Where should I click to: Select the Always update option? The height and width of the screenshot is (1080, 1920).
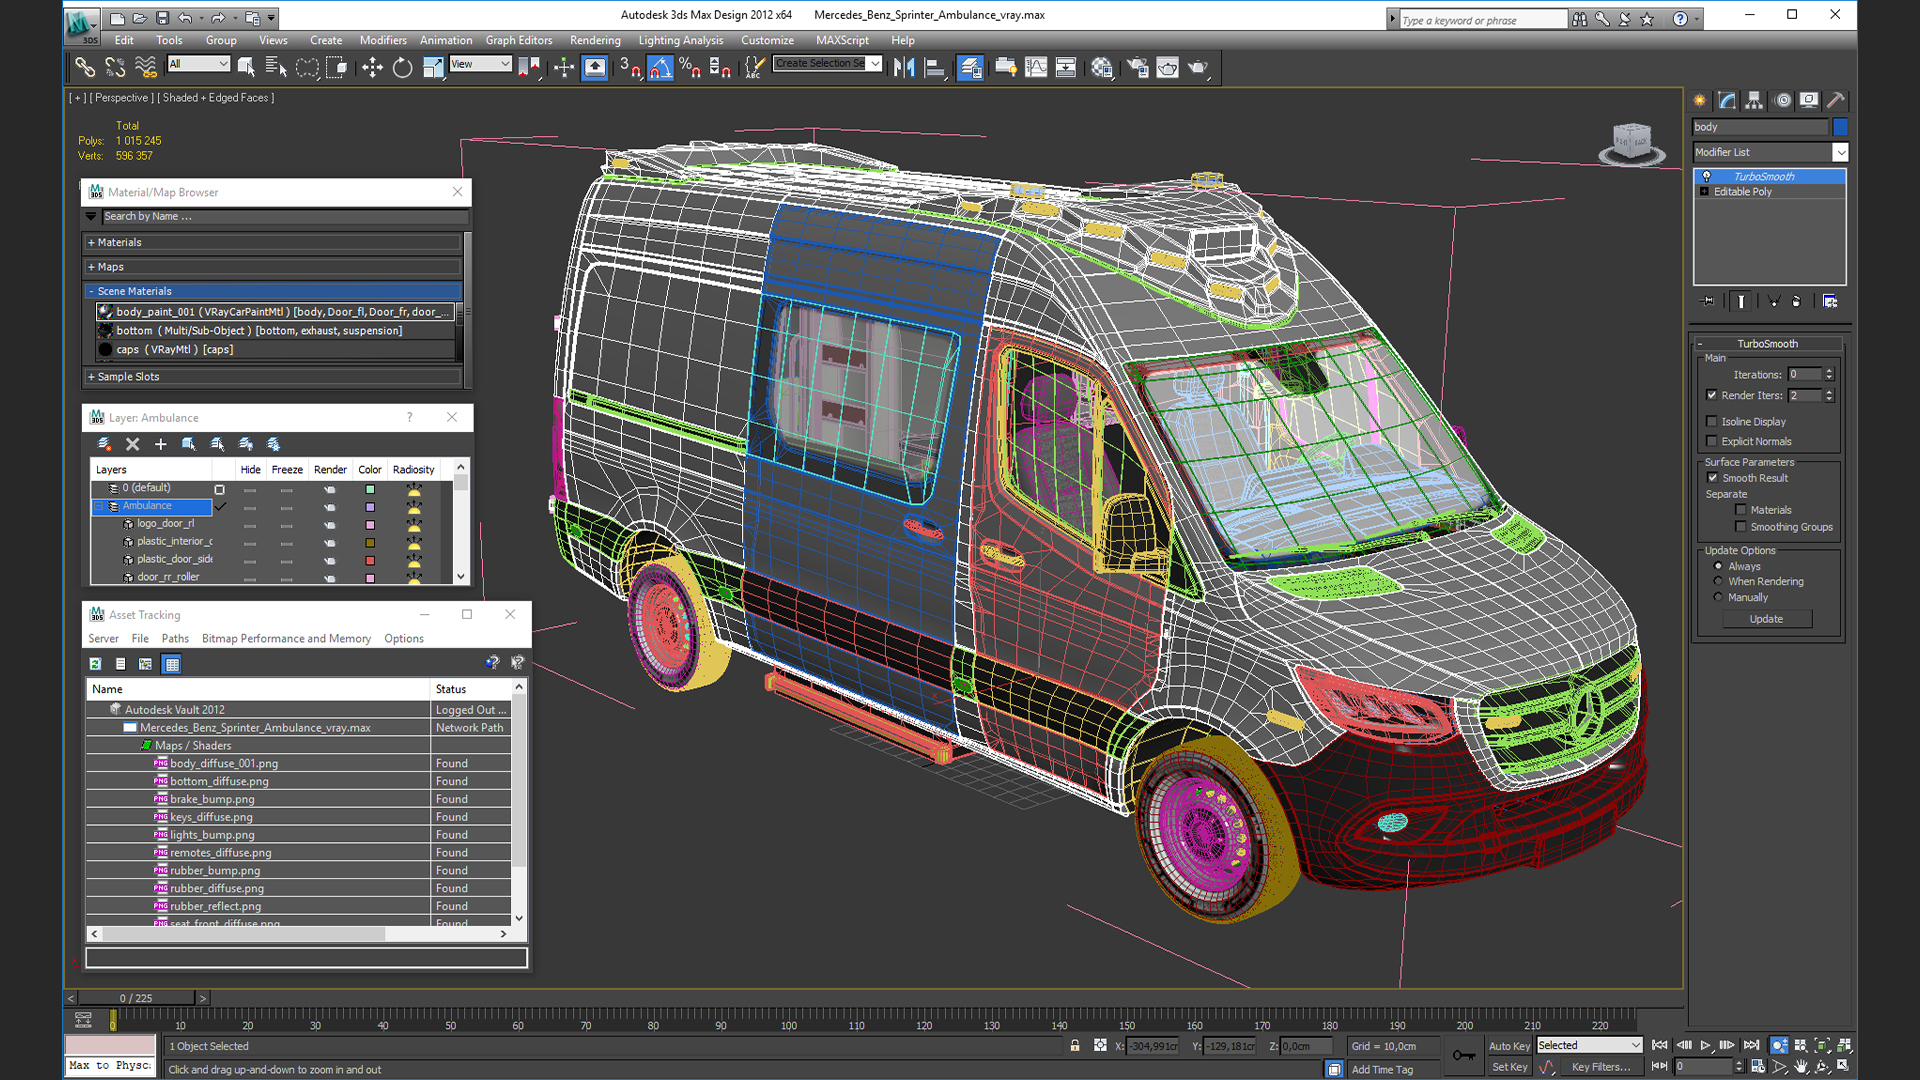coord(1718,566)
